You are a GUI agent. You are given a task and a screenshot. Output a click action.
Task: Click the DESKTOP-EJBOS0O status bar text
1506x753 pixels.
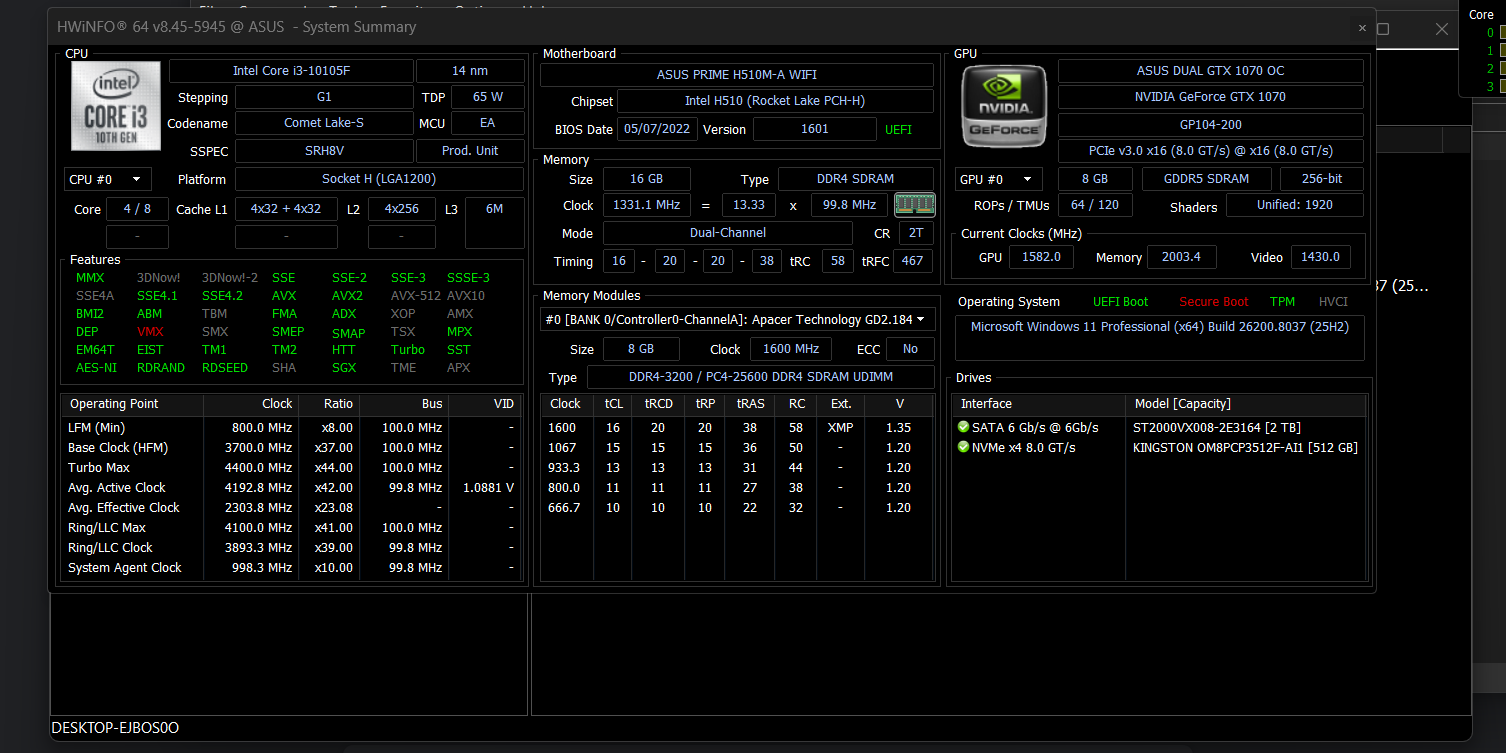click(x=115, y=728)
